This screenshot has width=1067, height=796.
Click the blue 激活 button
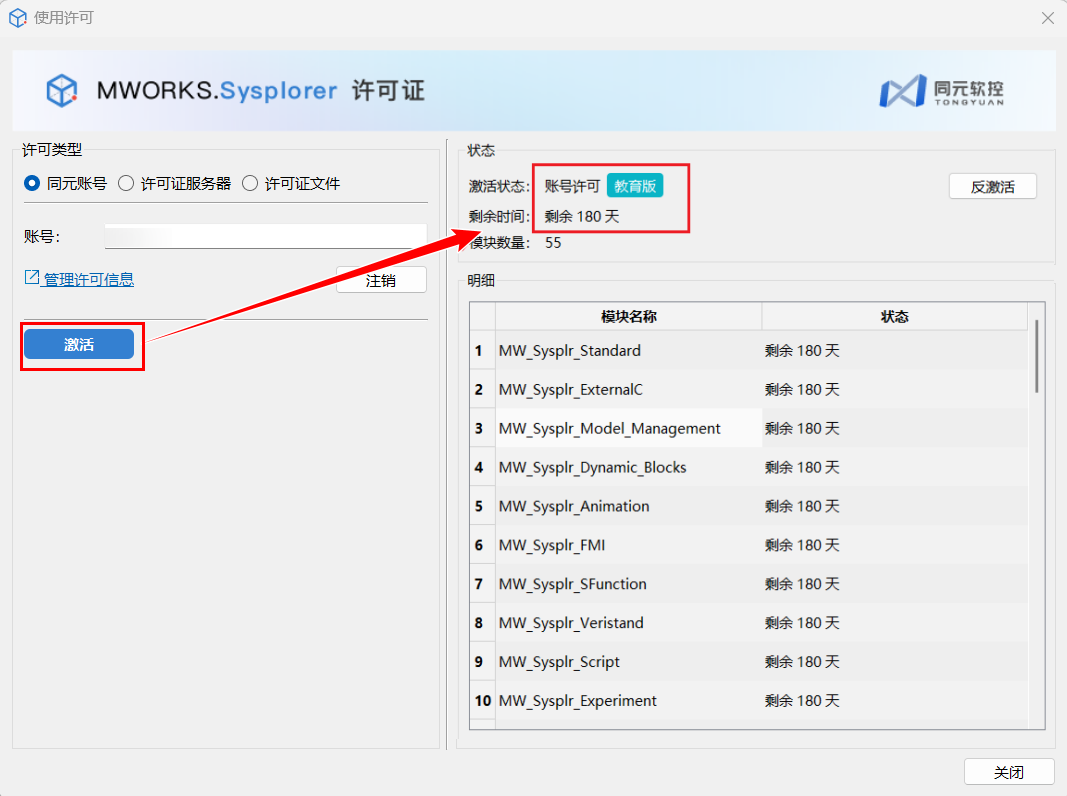pos(79,344)
